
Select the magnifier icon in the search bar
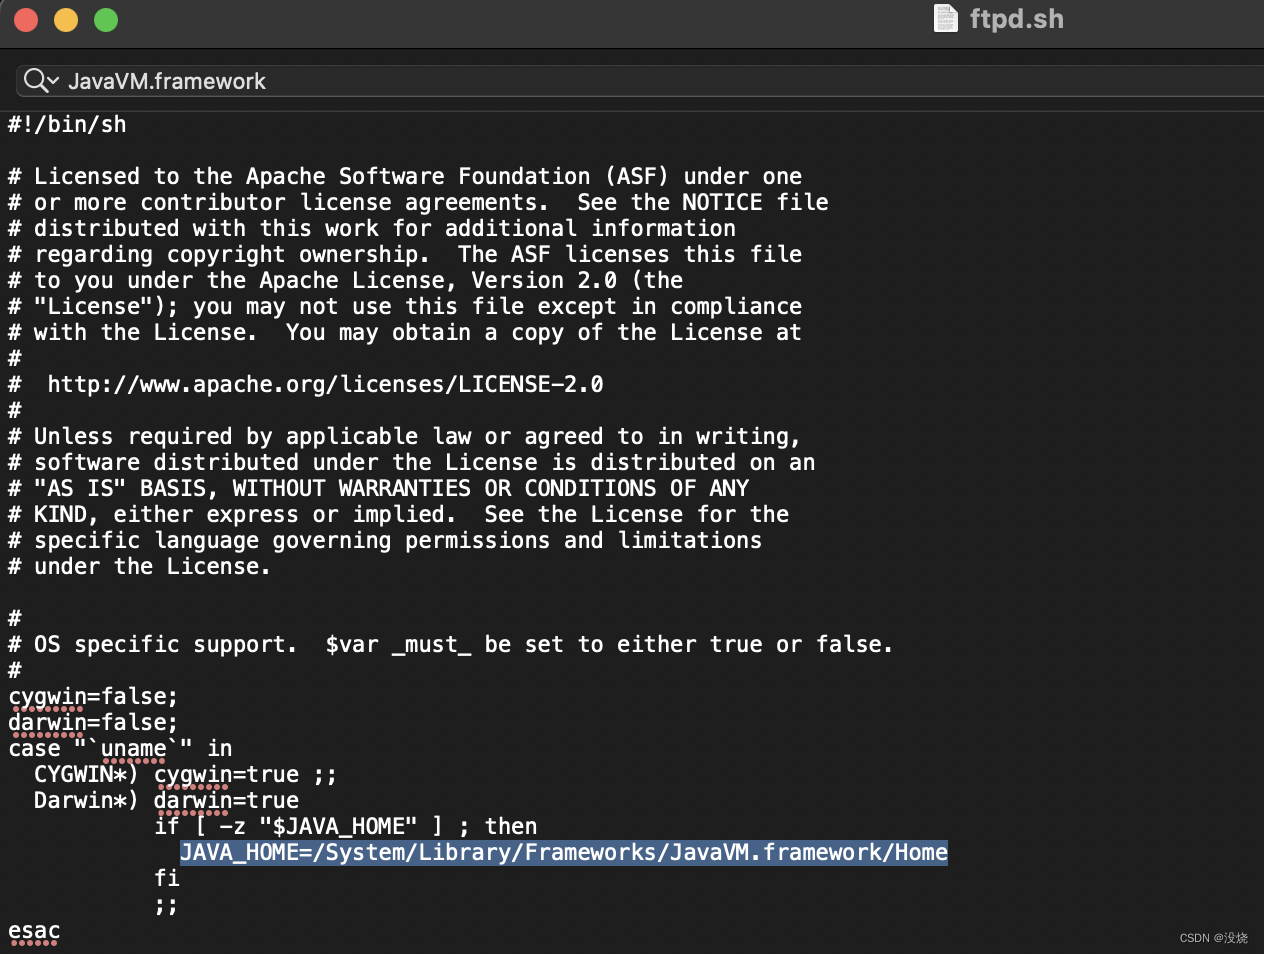pyautogui.click(x=33, y=81)
